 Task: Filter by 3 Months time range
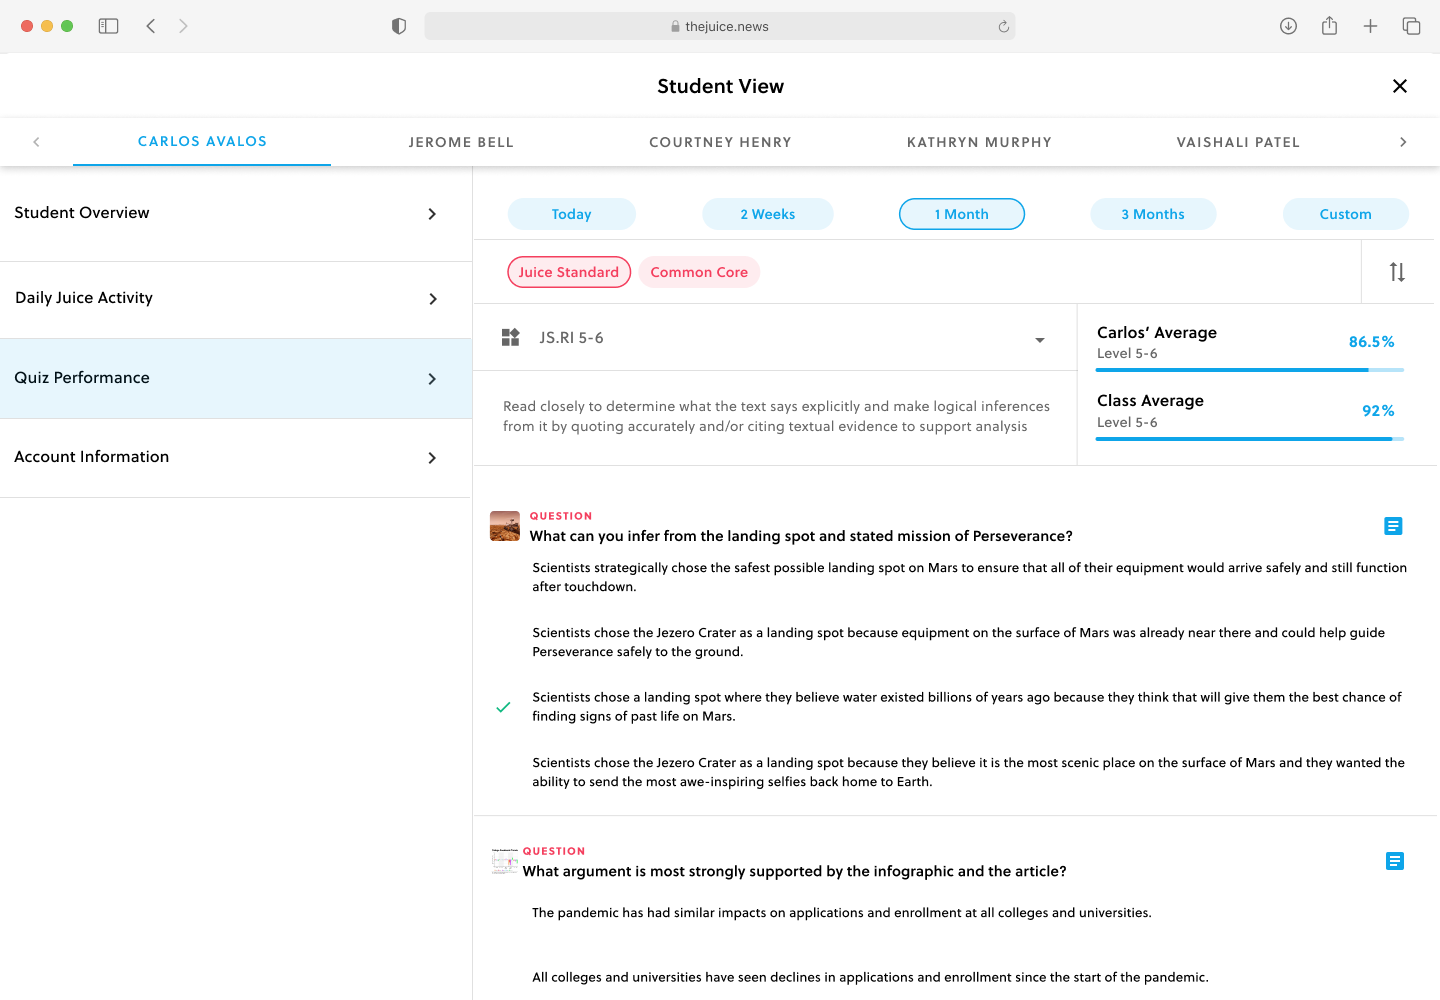[x=1153, y=214]
